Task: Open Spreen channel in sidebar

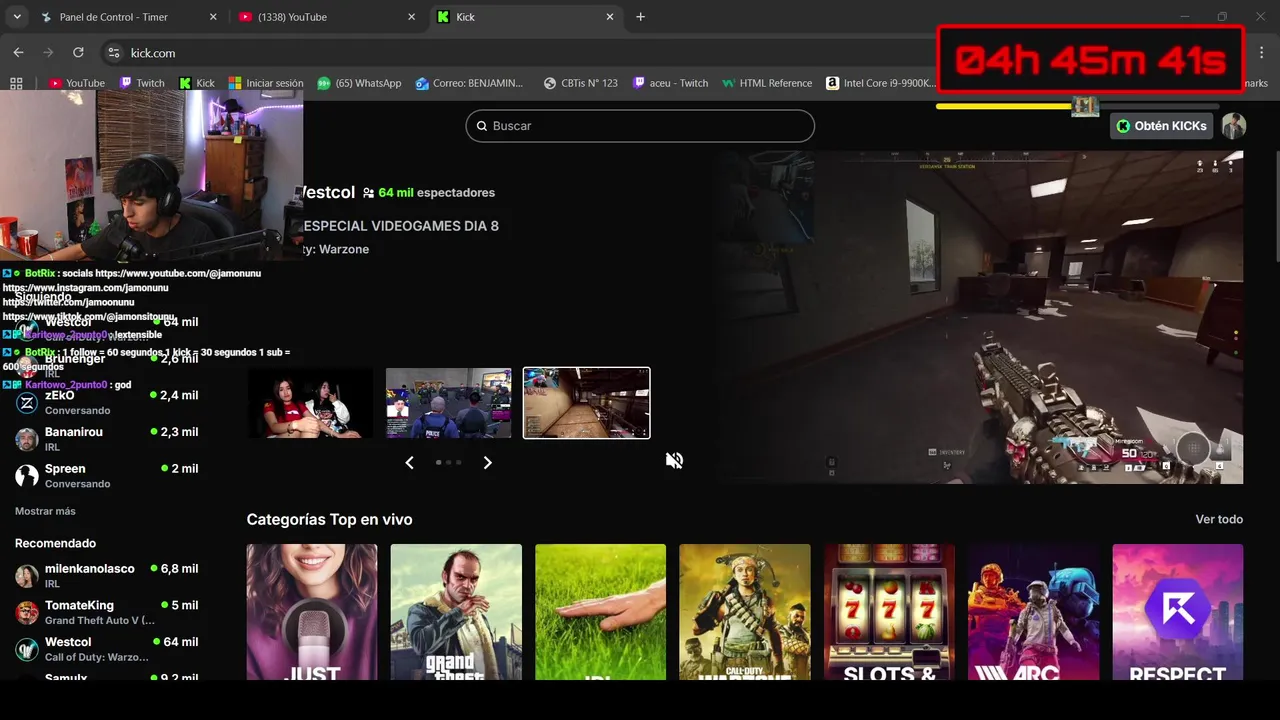Action: point(106,475)
